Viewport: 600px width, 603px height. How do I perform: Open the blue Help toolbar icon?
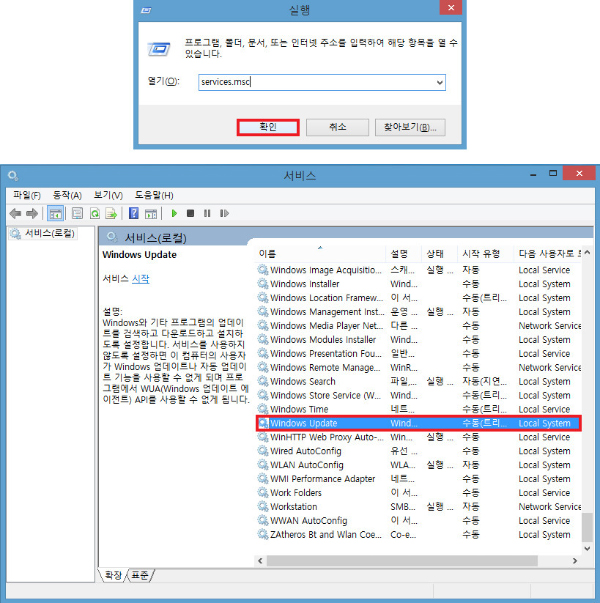point(133,213)
